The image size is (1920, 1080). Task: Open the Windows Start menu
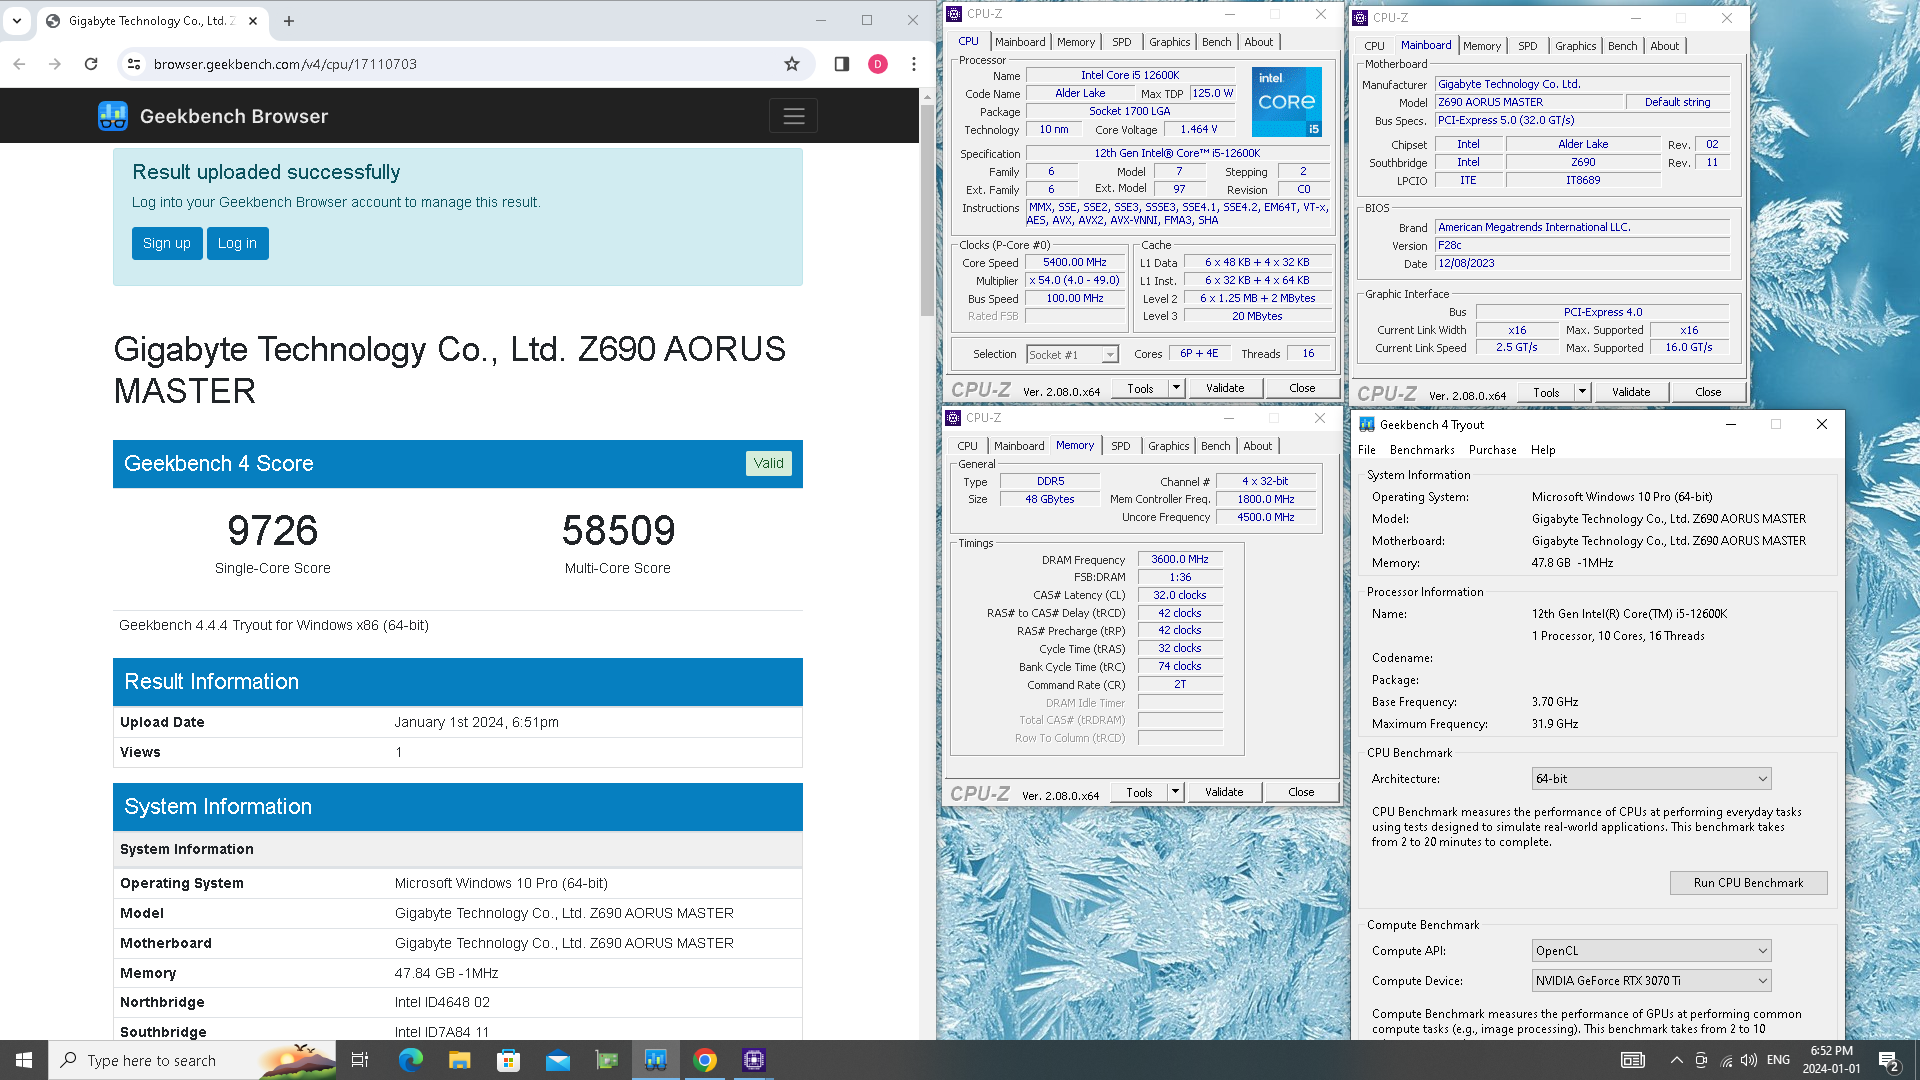tap(24, 1060)
